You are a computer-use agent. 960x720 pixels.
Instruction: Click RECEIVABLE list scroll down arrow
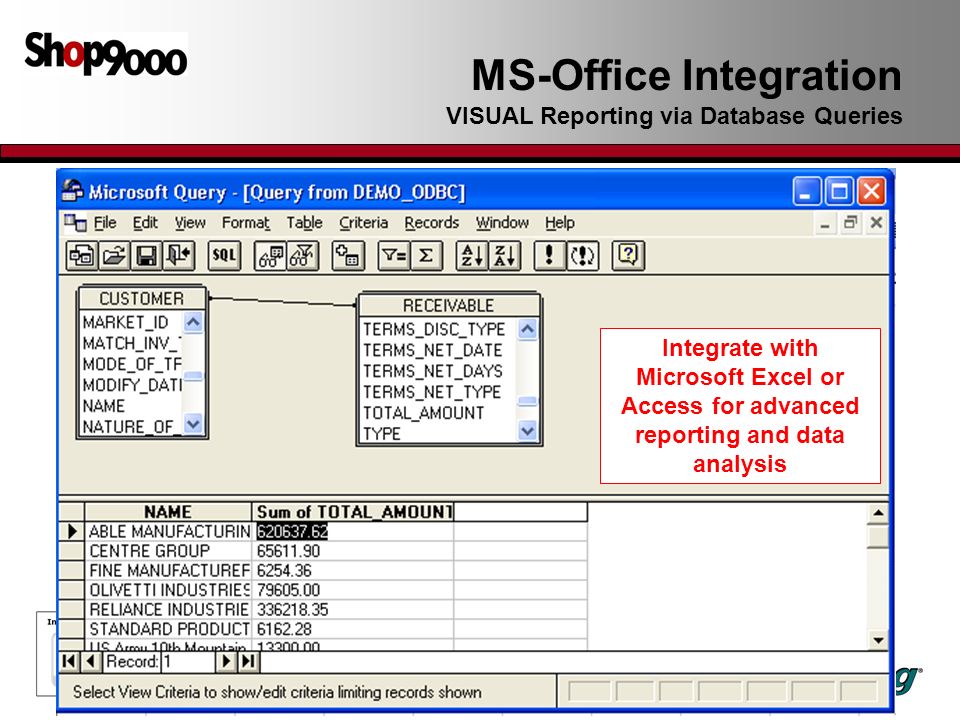click(x=527, y=430)
